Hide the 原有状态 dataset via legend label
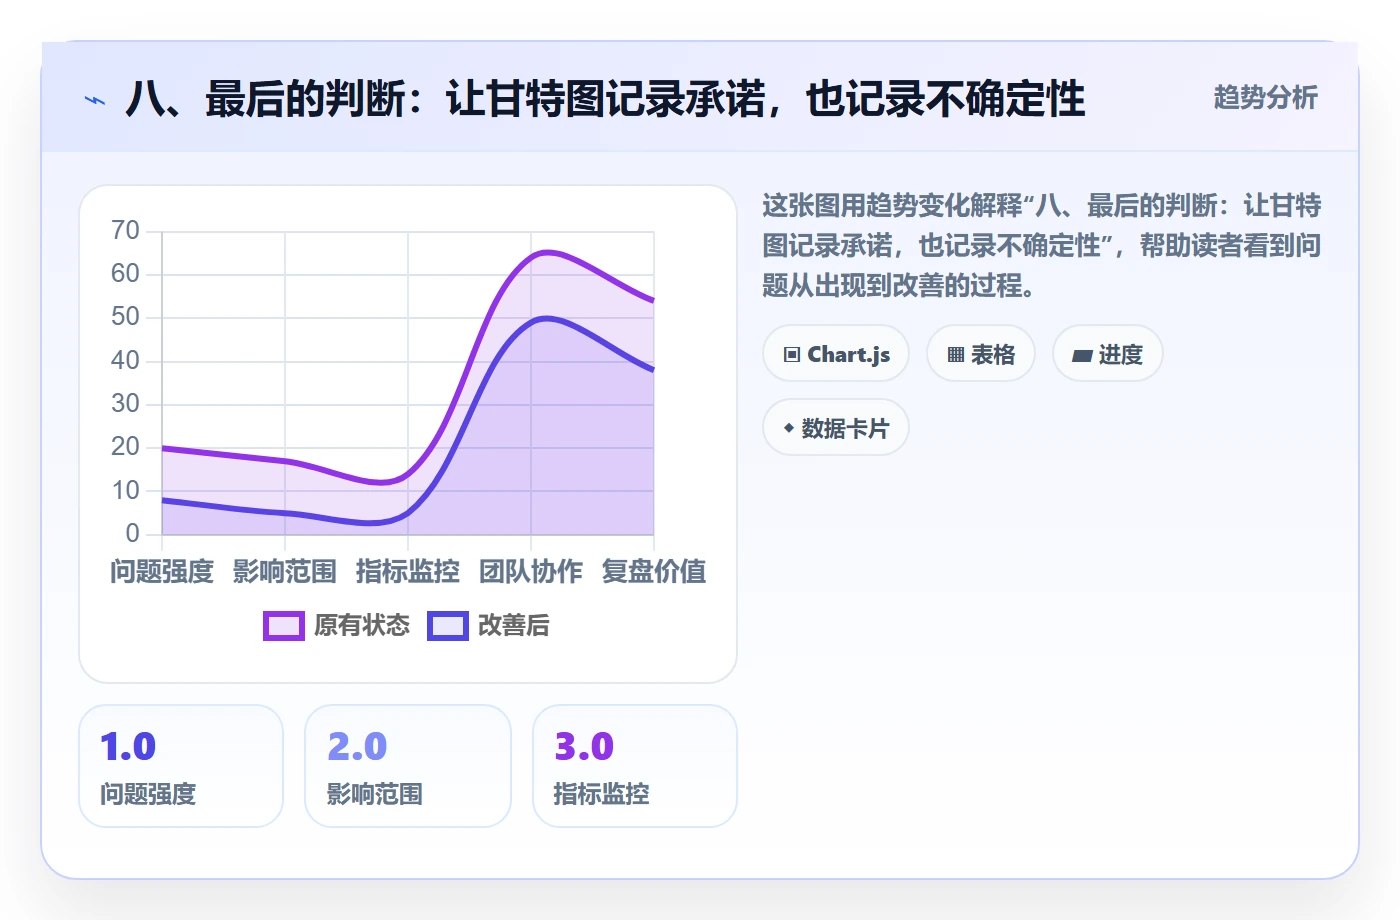The image size is (1400, 920). coord(362,626)
